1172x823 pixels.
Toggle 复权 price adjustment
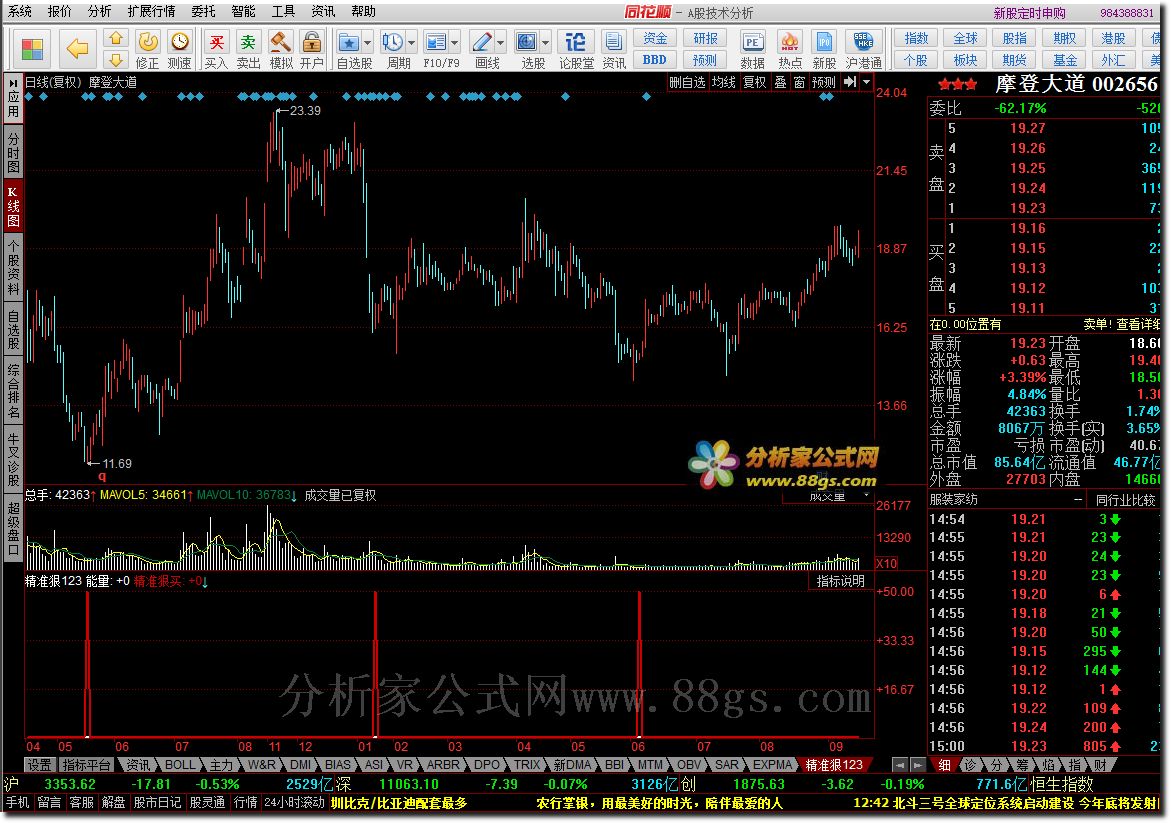click(x=754, y=82)
